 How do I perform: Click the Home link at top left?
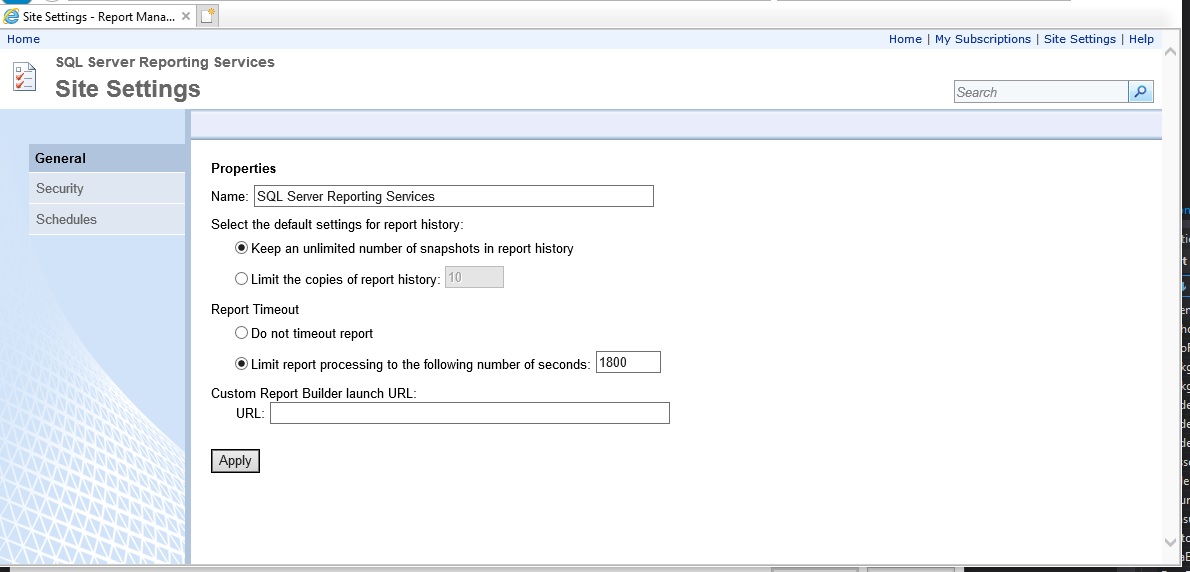tap(24, 39)
